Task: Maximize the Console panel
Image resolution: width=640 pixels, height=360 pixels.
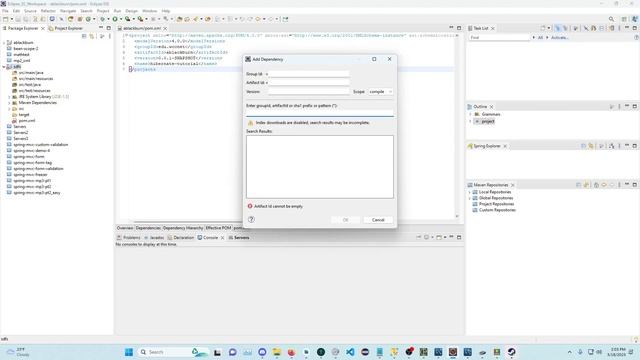Action: 459,237
